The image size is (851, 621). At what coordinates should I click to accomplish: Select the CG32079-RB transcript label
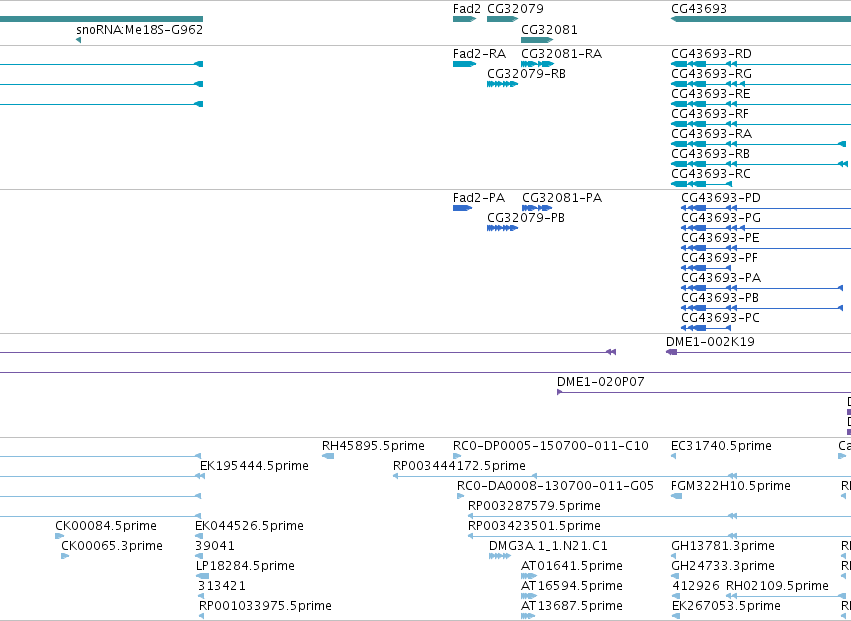(x=526, y=74)
